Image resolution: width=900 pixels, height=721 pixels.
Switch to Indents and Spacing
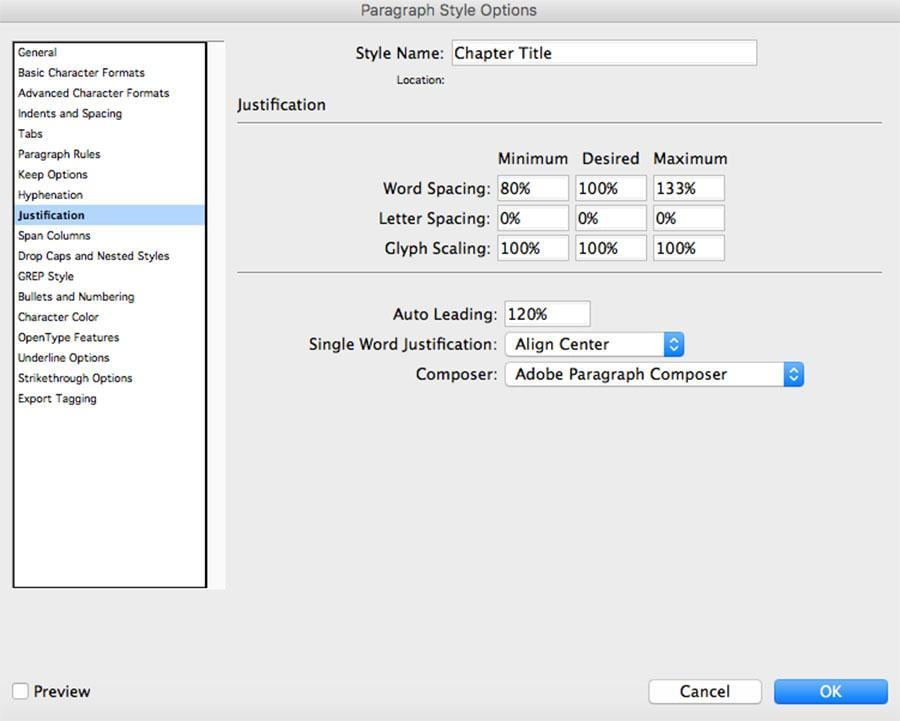(70, 113)
